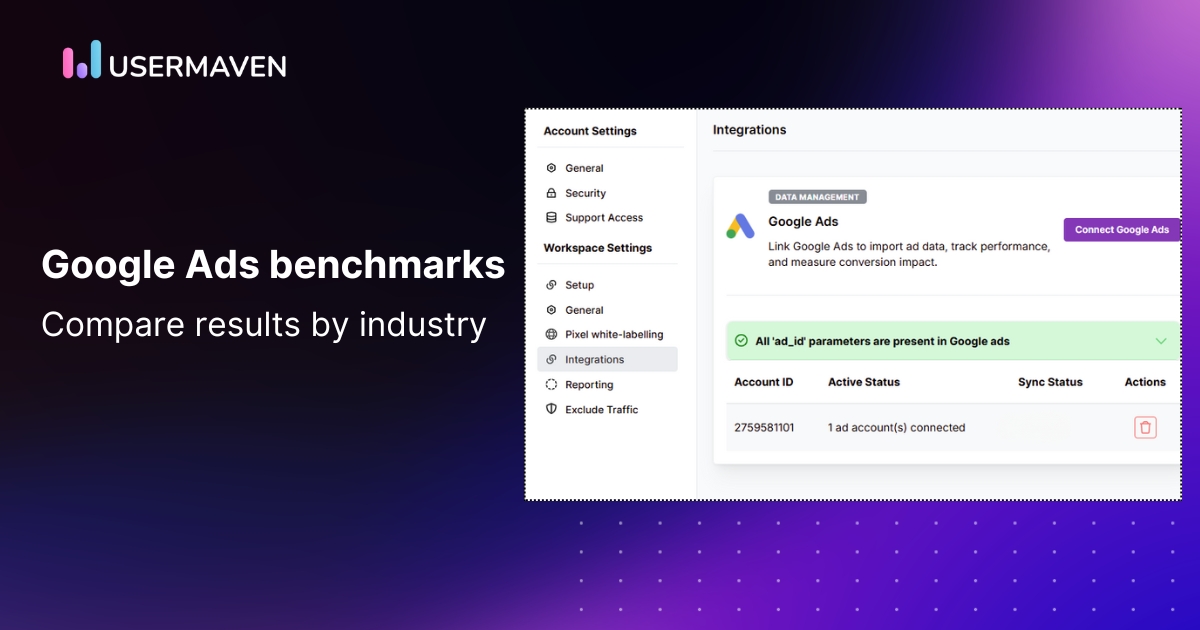
Task: Open the Setup link icon
Action: pyautogui.click(x=551, y=285)
